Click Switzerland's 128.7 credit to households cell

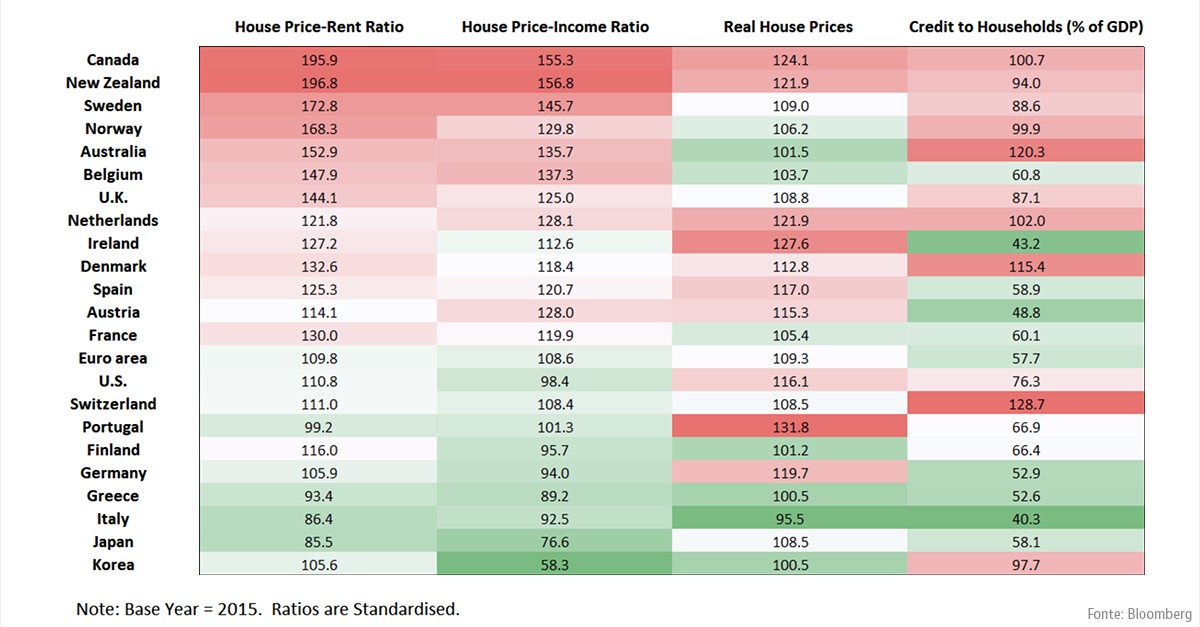(x=1027, y=404)
